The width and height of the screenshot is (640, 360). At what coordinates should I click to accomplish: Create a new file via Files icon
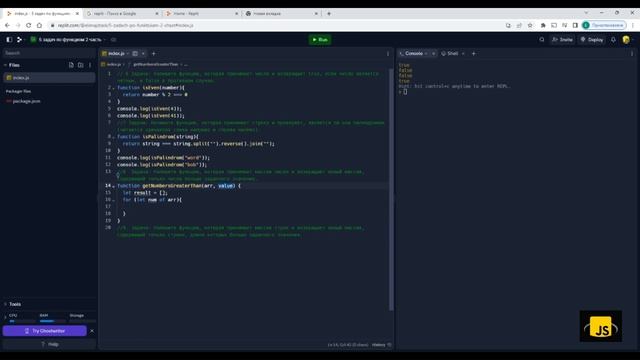click(x=71, y=65)
